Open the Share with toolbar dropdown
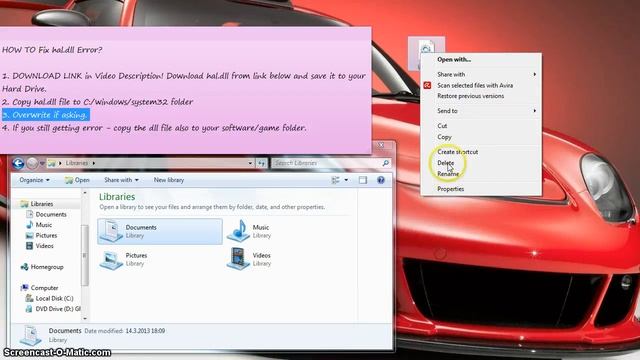The height and width of the screenshot is (360, 640). tap(121, 180)
